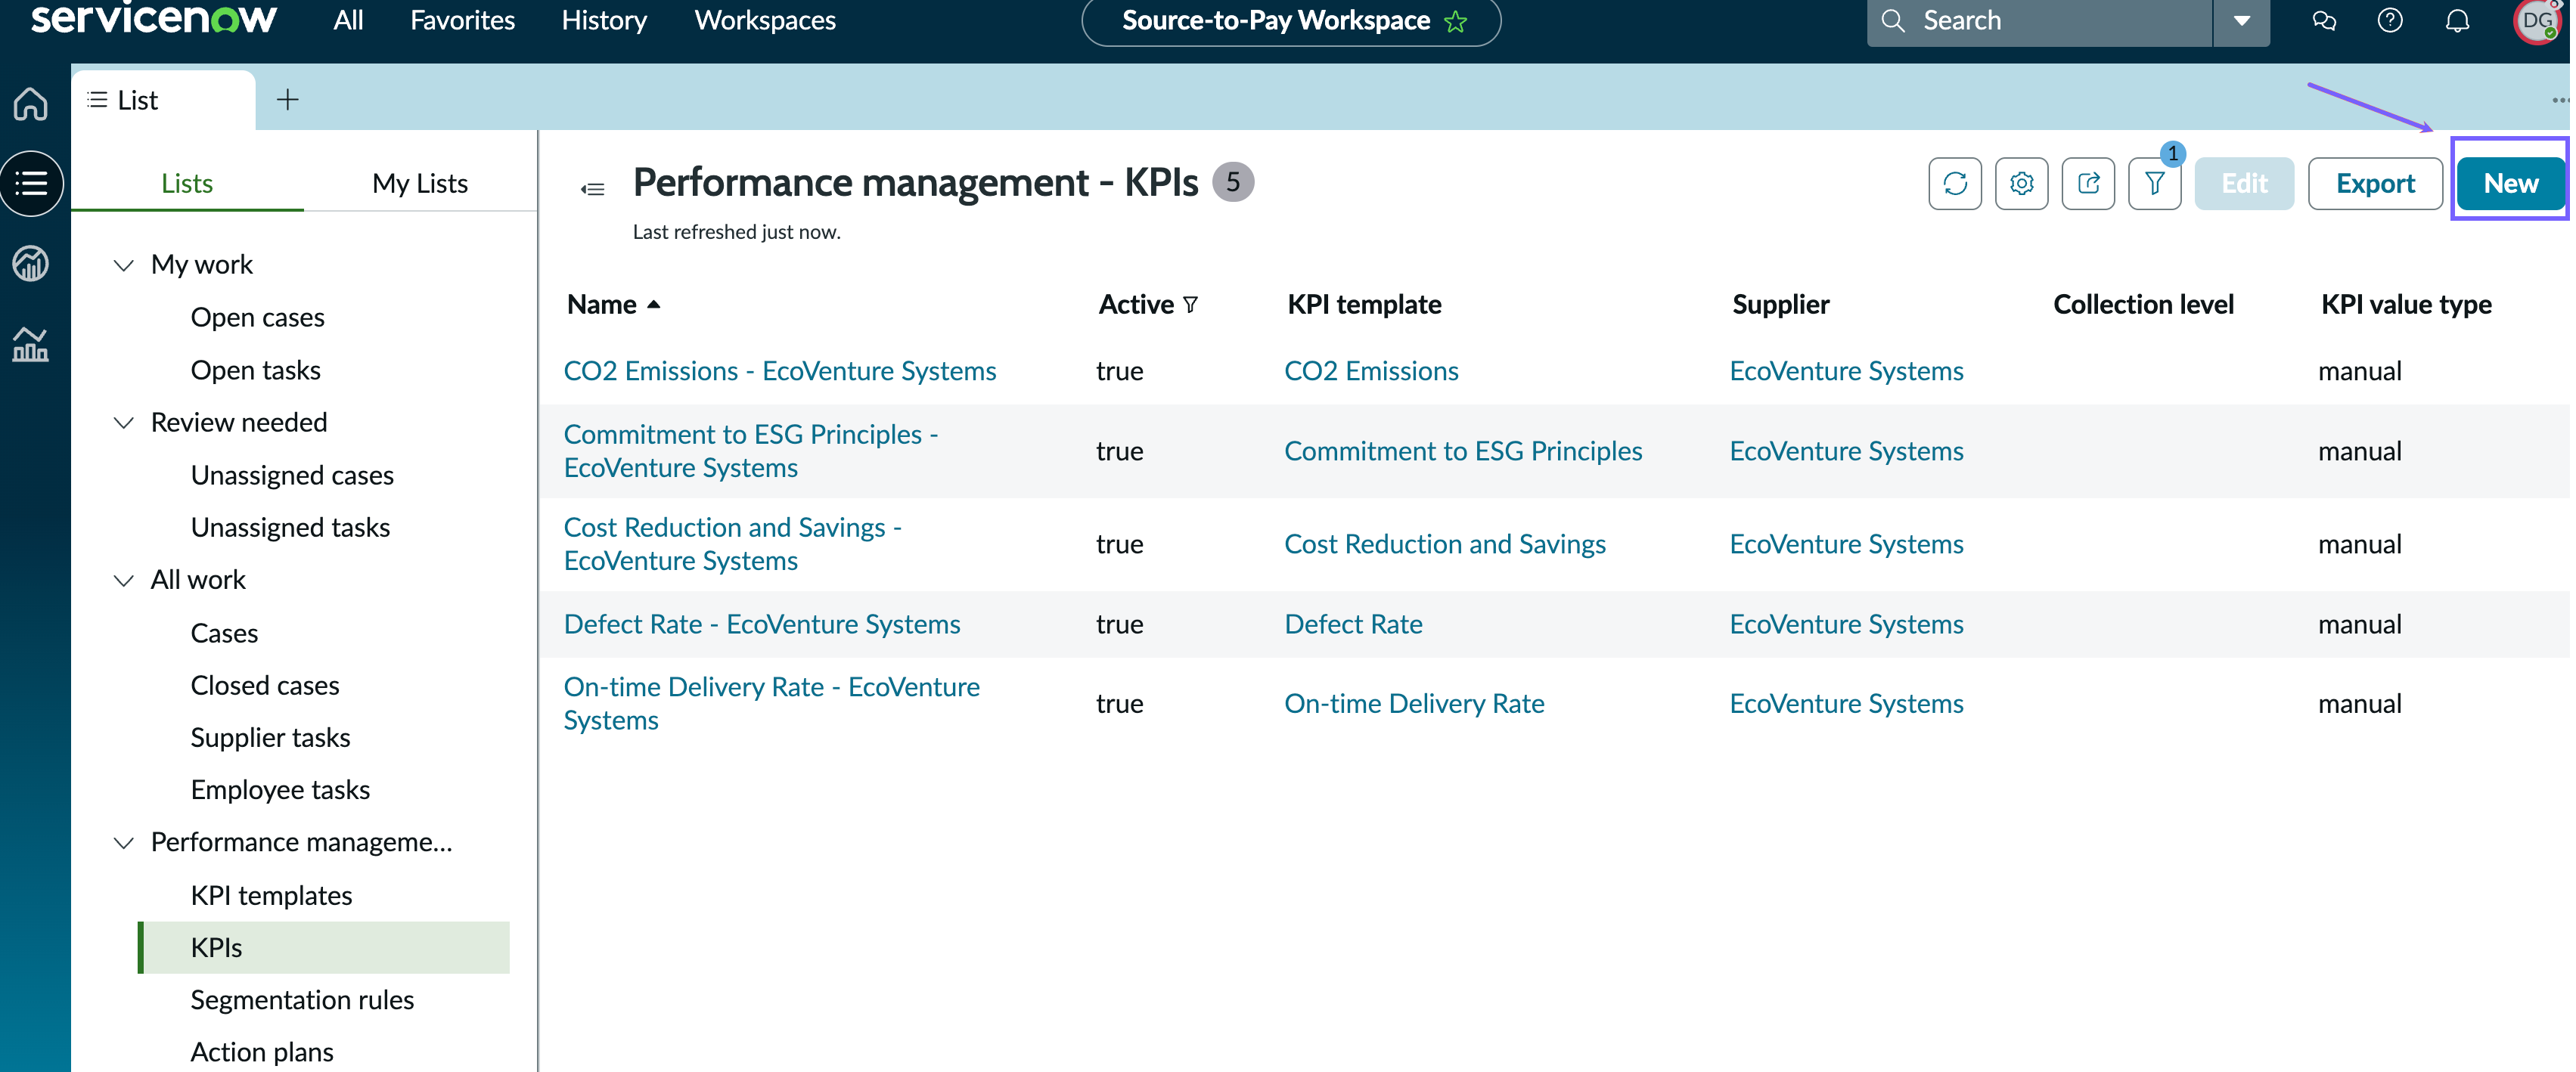Open the search scope dropdown arrow
Image resolution: width=2576 pixels, height=1072 pixels.
click(2241, 21)
